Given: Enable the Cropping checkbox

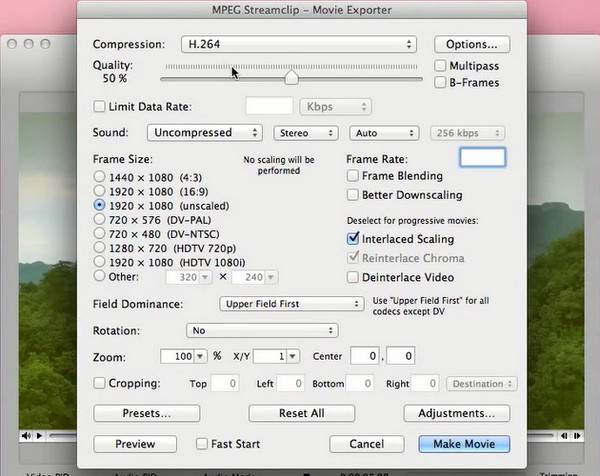Looking at the screenshot, I should (x=99, y=383).
